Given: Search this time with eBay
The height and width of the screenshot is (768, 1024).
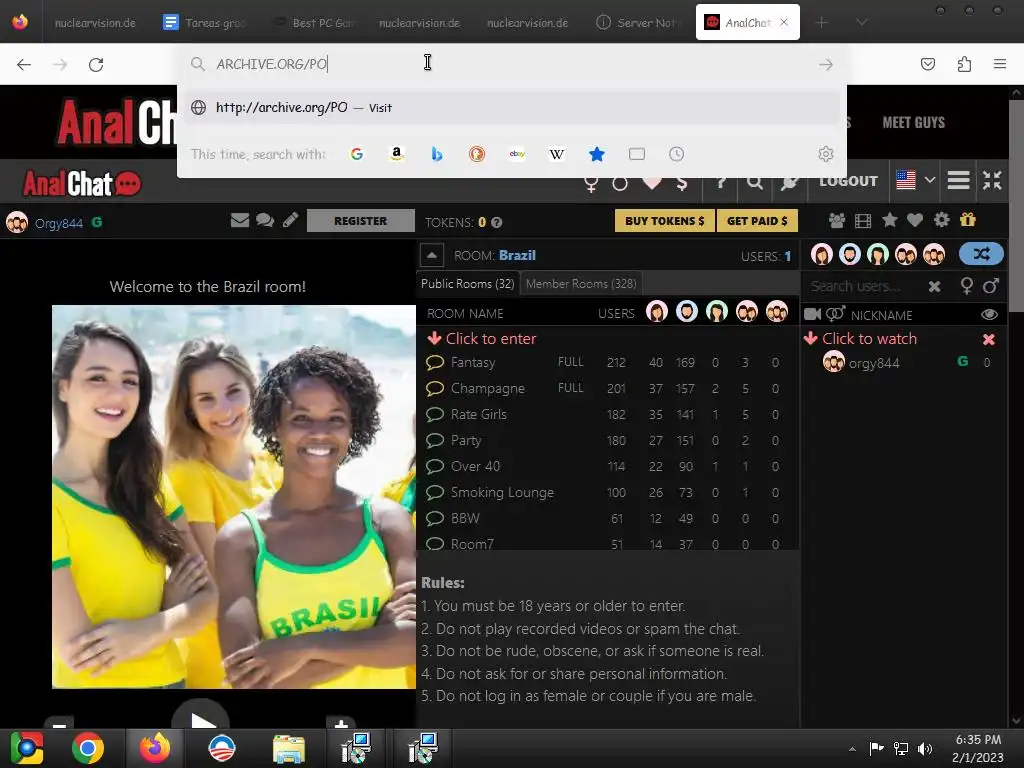Looking at the screenshot, I should pos(517,154).
